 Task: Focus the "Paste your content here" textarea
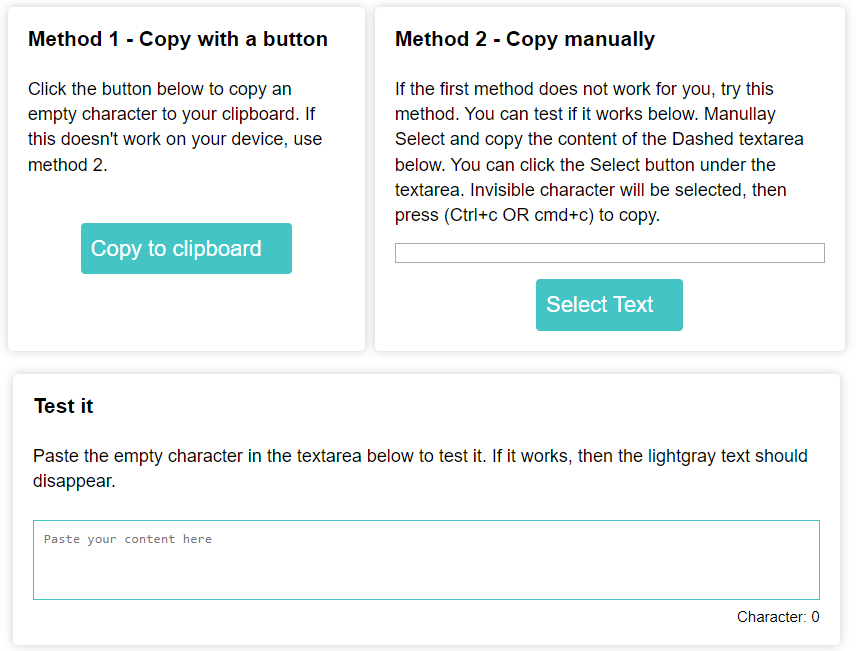tap(426, 560)
